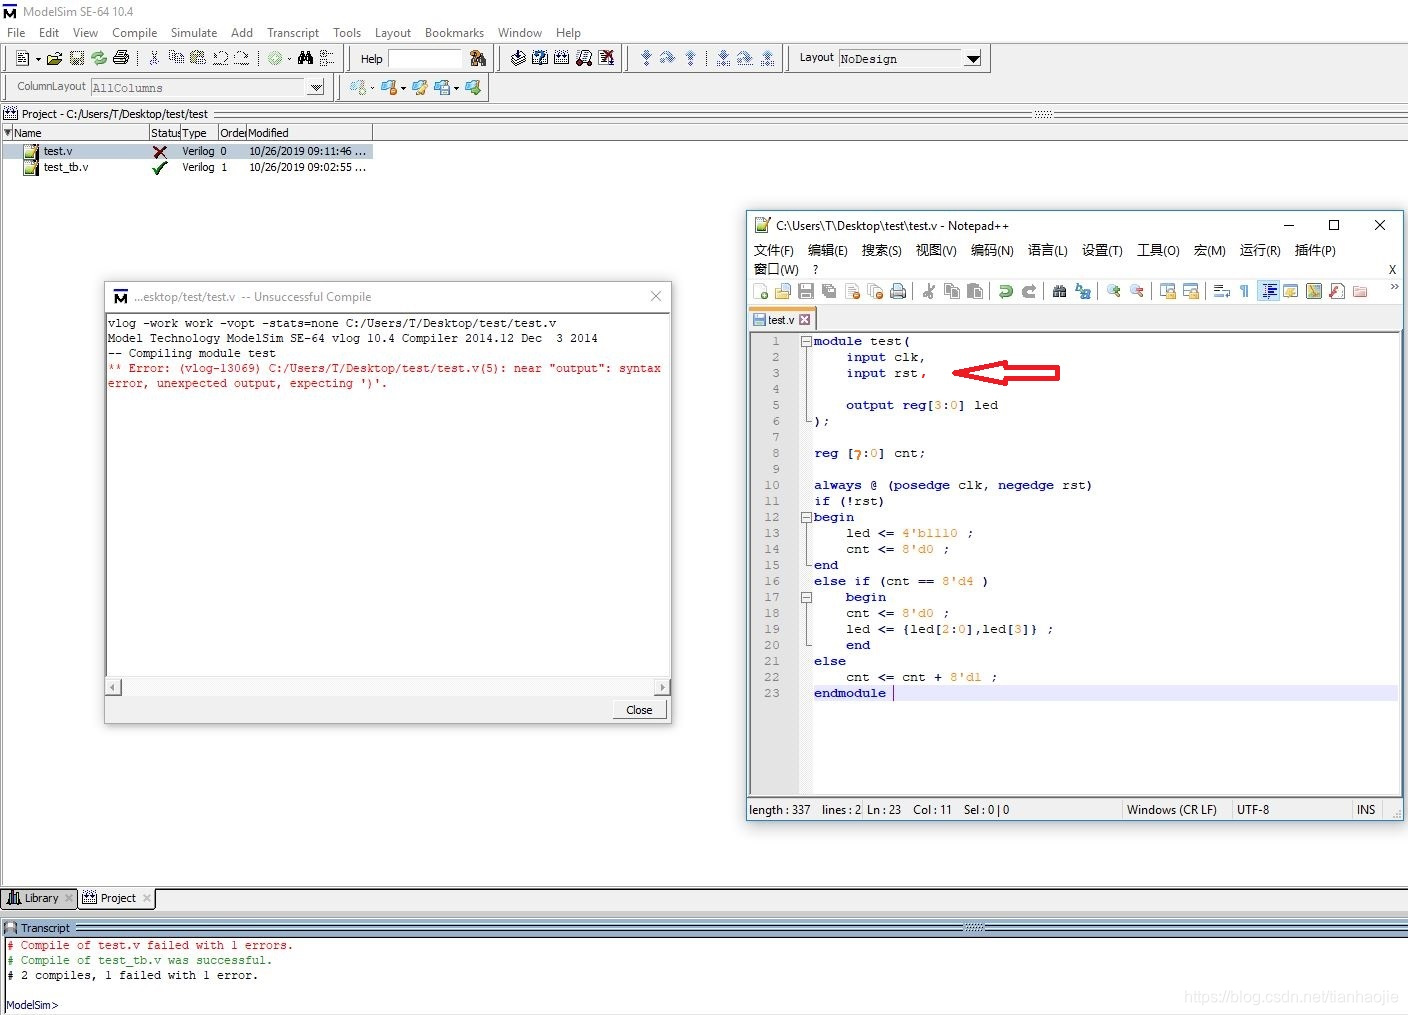Viewport: 1408px width, 1015px height.
Task: Click Notepad++ Function List icon
Action: 1337,291
